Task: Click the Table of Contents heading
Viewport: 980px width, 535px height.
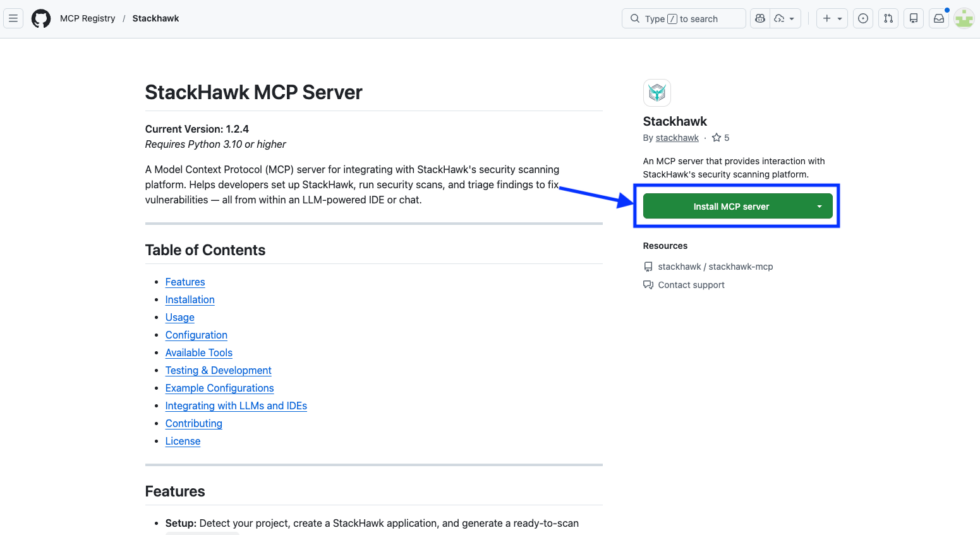Action: click(x=205, y=250)
